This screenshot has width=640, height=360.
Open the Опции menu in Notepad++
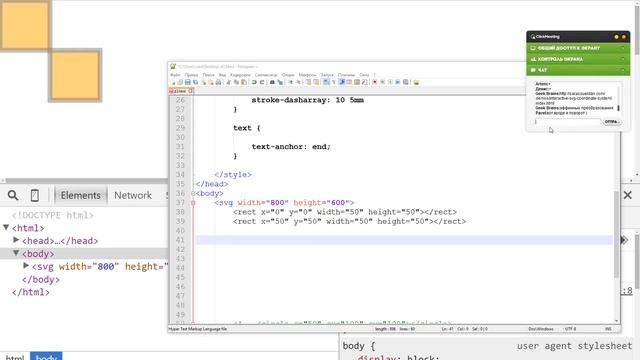[288, 75]
